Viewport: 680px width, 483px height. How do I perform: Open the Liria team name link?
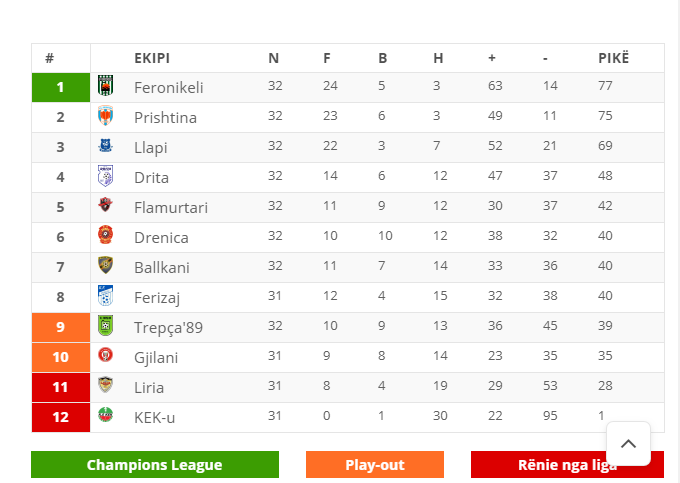(149, 387)
